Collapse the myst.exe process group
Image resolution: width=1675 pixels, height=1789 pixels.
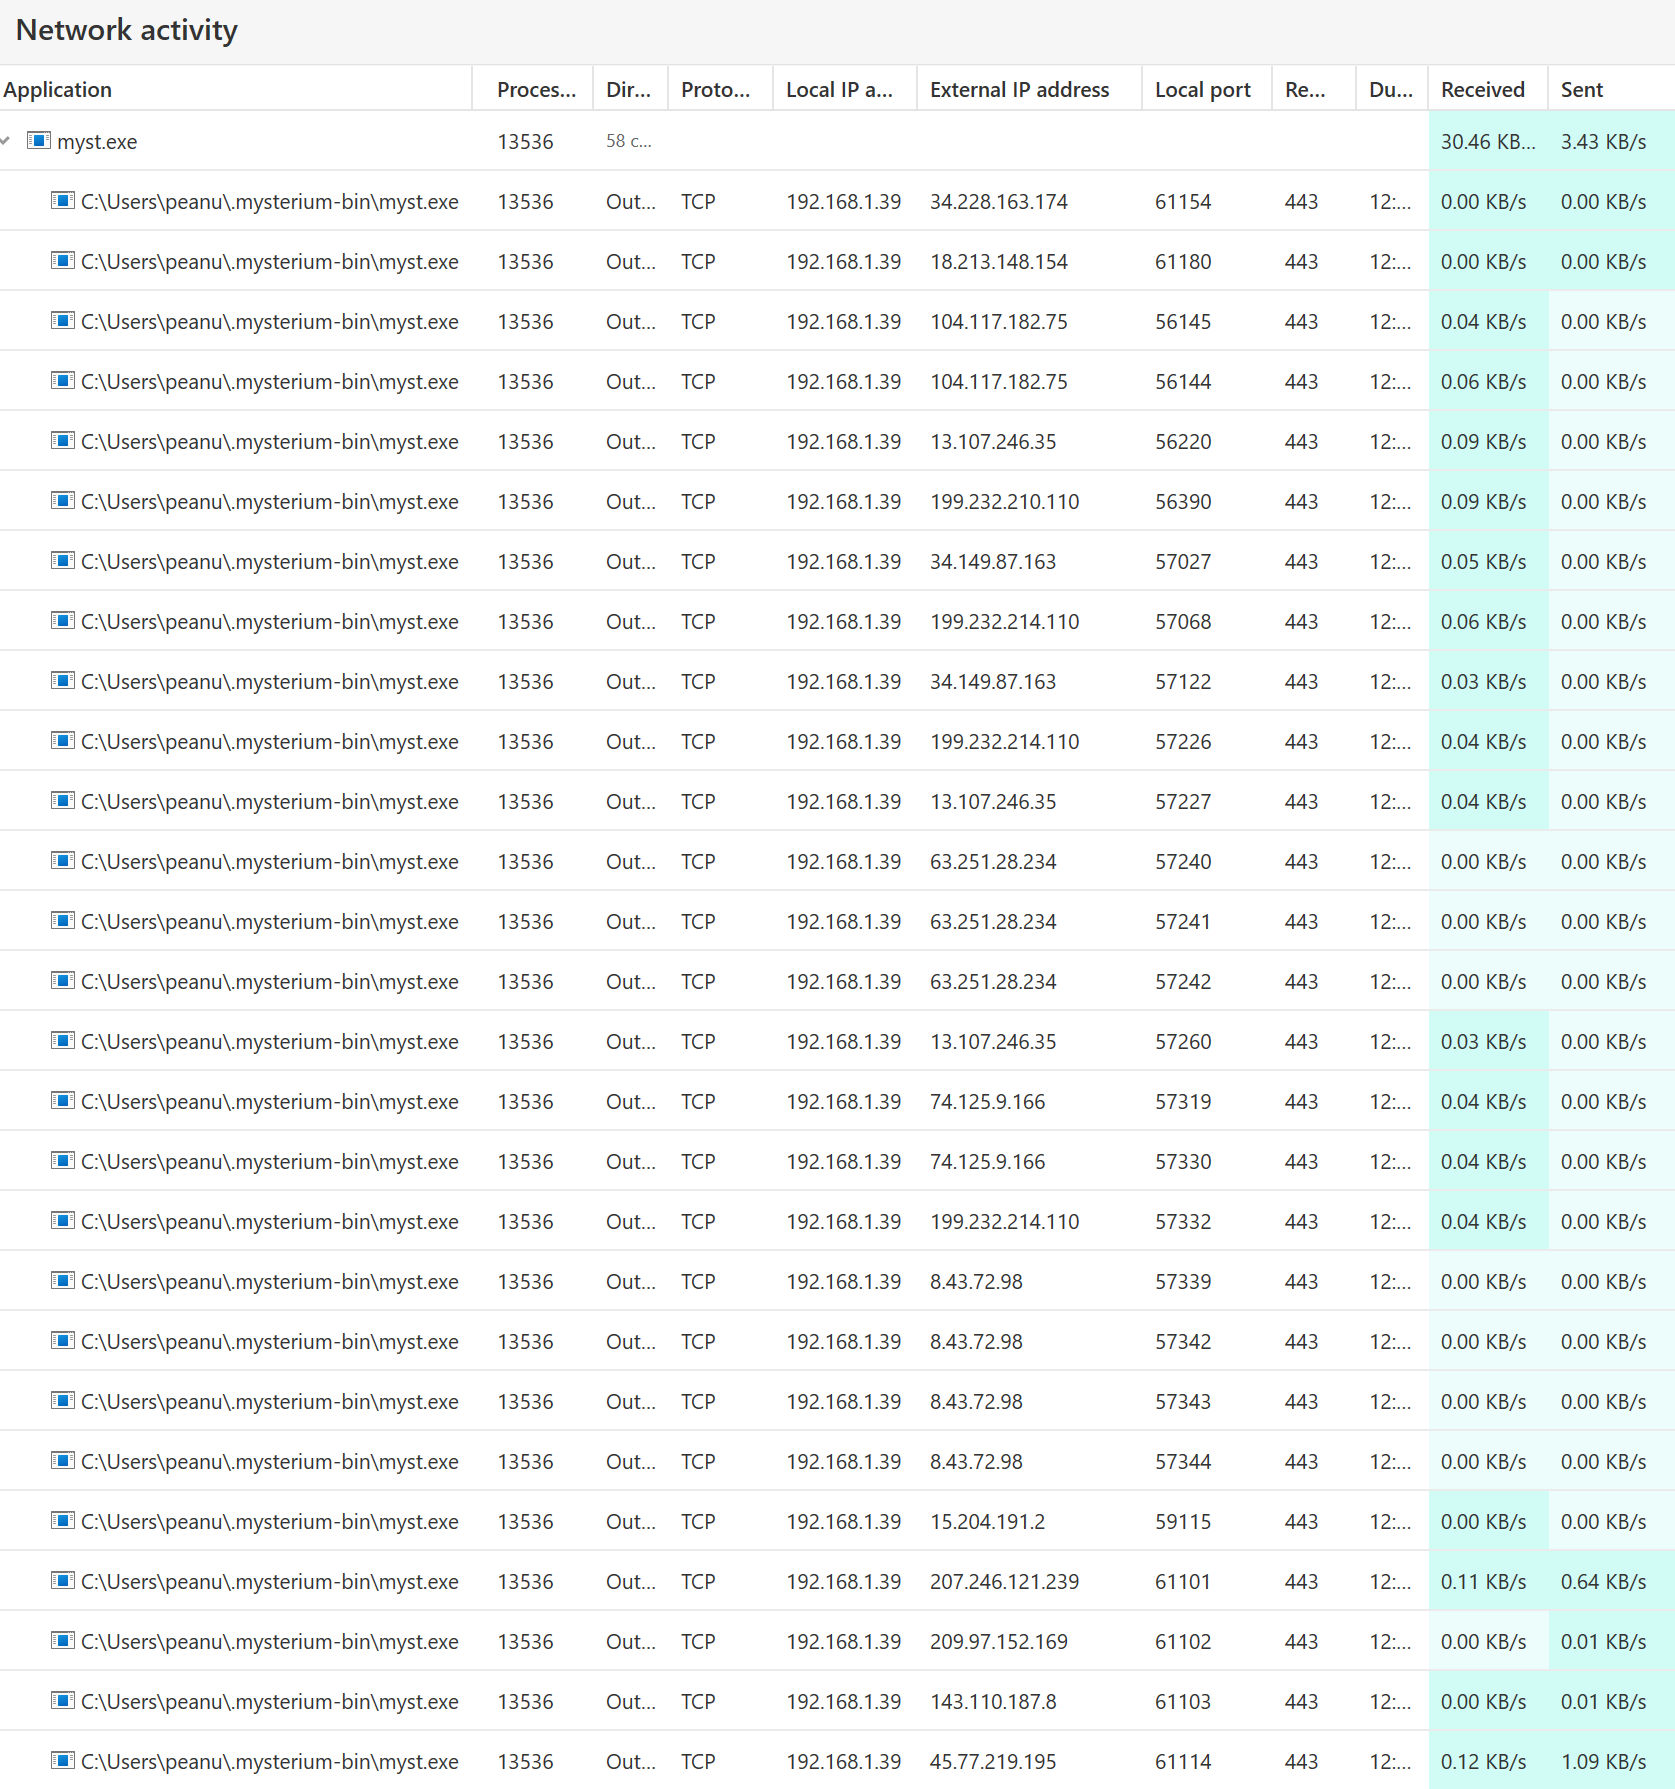pyautogui.click(x=6, y=141)
